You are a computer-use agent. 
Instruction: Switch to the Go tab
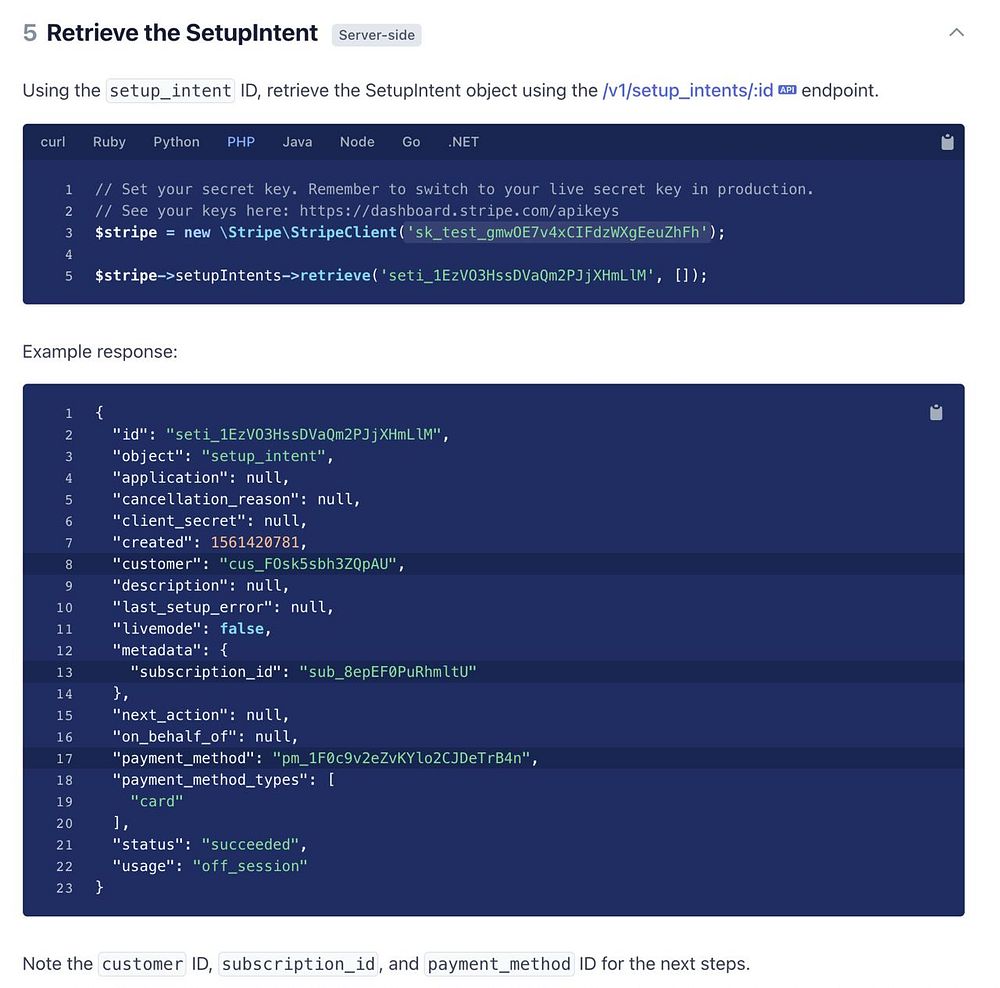pyautogui.click(x=411, y=142)
